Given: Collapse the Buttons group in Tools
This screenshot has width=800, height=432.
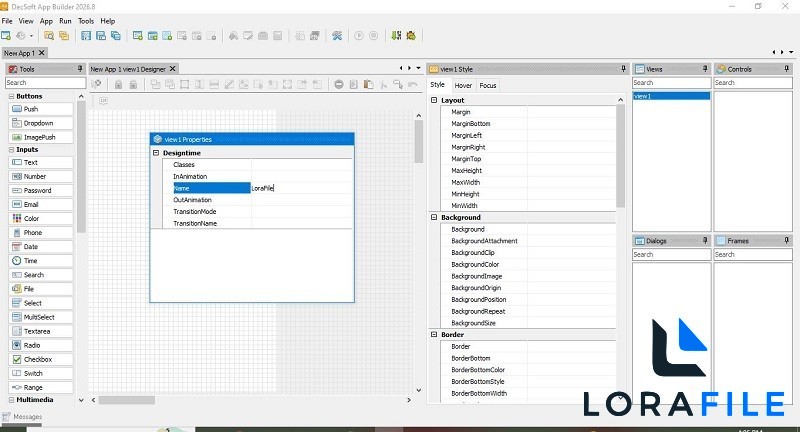Looking at the screenshot, I should (x=11, y=96).
